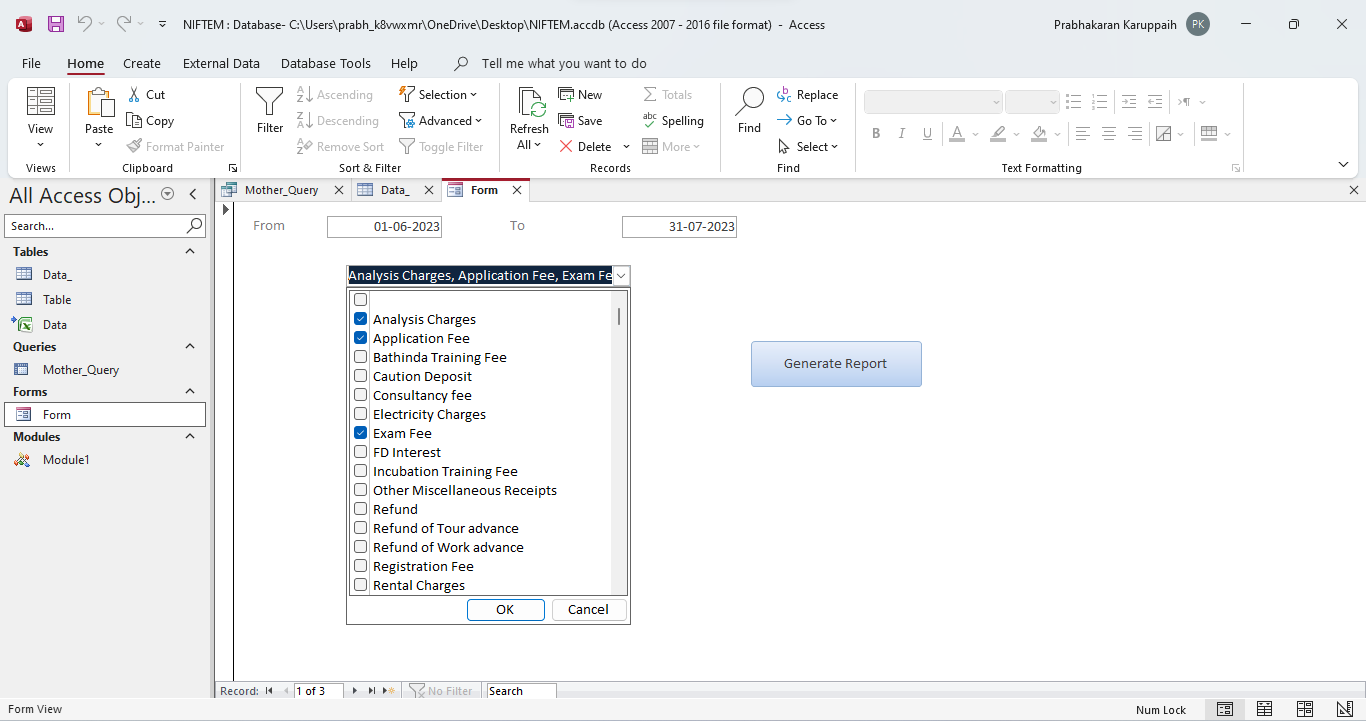Expand the Advanced filter dropdown
The image size is (1366, 721).
tap(442, 120)
